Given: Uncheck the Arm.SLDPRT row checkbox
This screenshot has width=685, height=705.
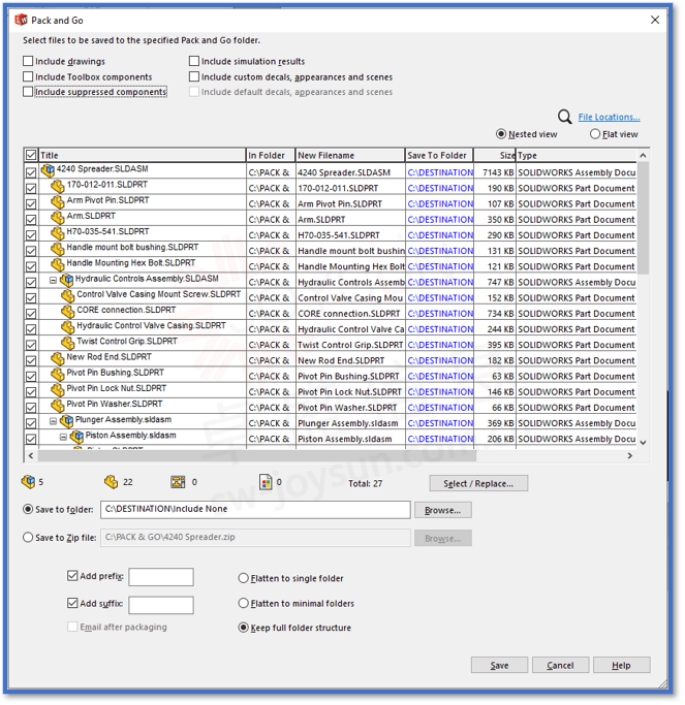Looking at the screenshot, I should pos(31,220).
